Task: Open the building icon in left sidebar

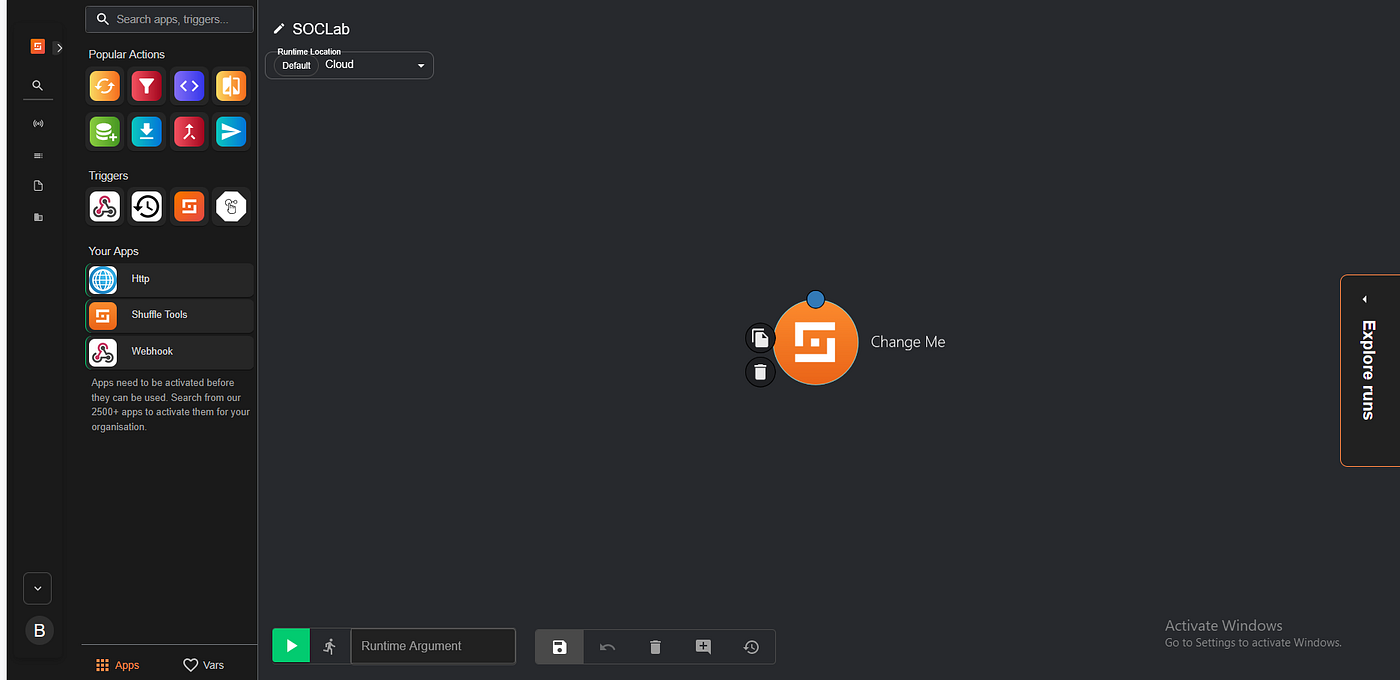Action: tap(38, 217)
